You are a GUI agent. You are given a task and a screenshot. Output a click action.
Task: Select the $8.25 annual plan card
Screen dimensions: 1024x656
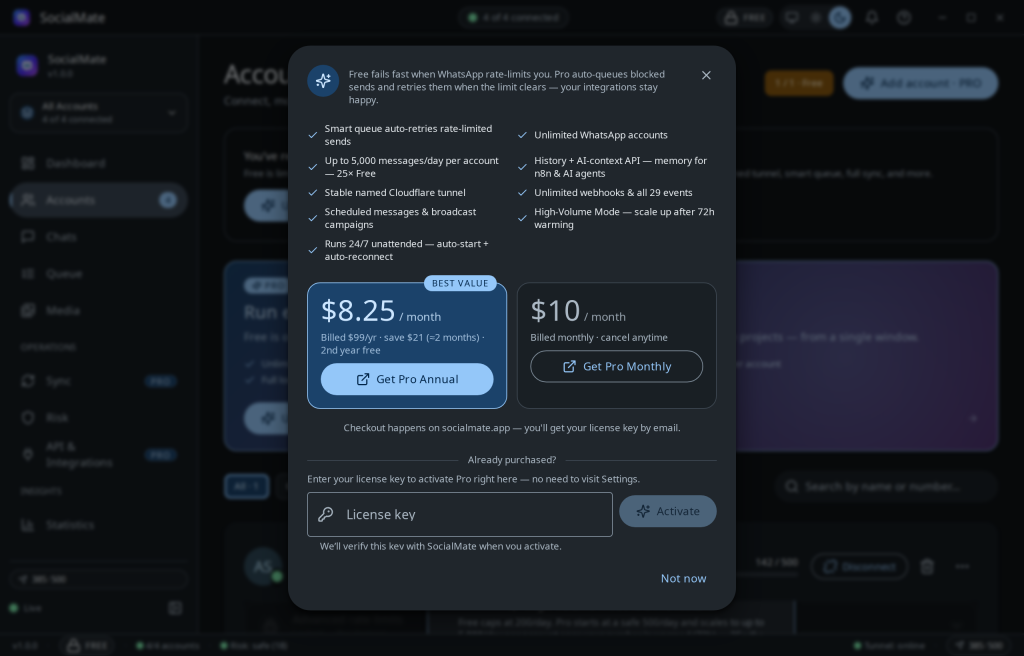click(407, 346)
